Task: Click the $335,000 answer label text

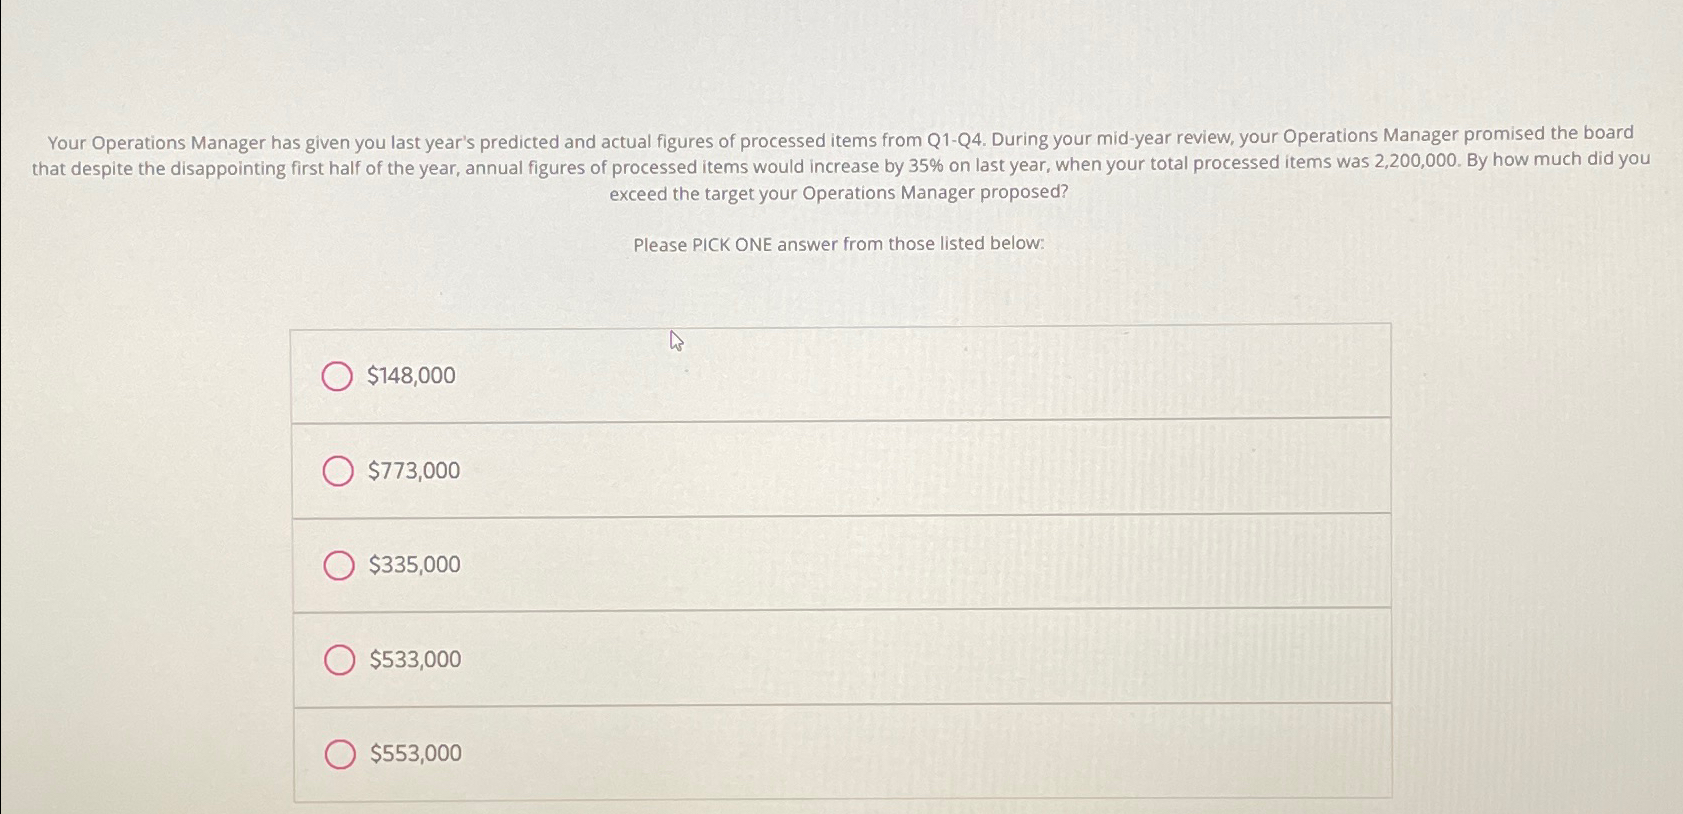Action: pyautogui.click(x=415, y=565)
